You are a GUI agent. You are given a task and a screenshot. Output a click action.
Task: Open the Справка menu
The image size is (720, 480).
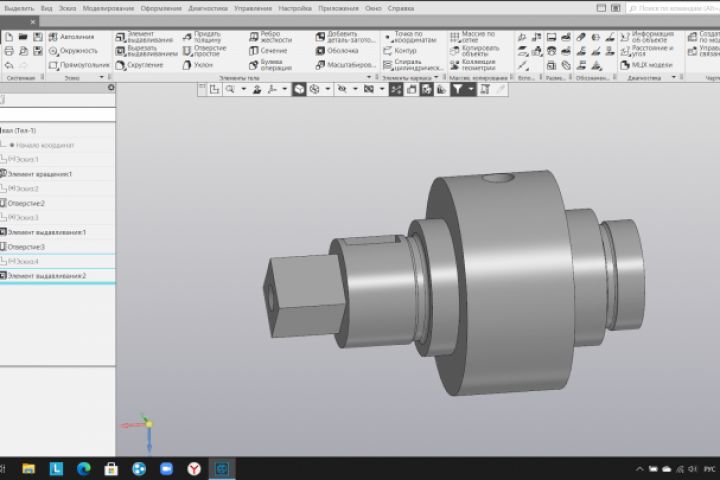(401, 8)
